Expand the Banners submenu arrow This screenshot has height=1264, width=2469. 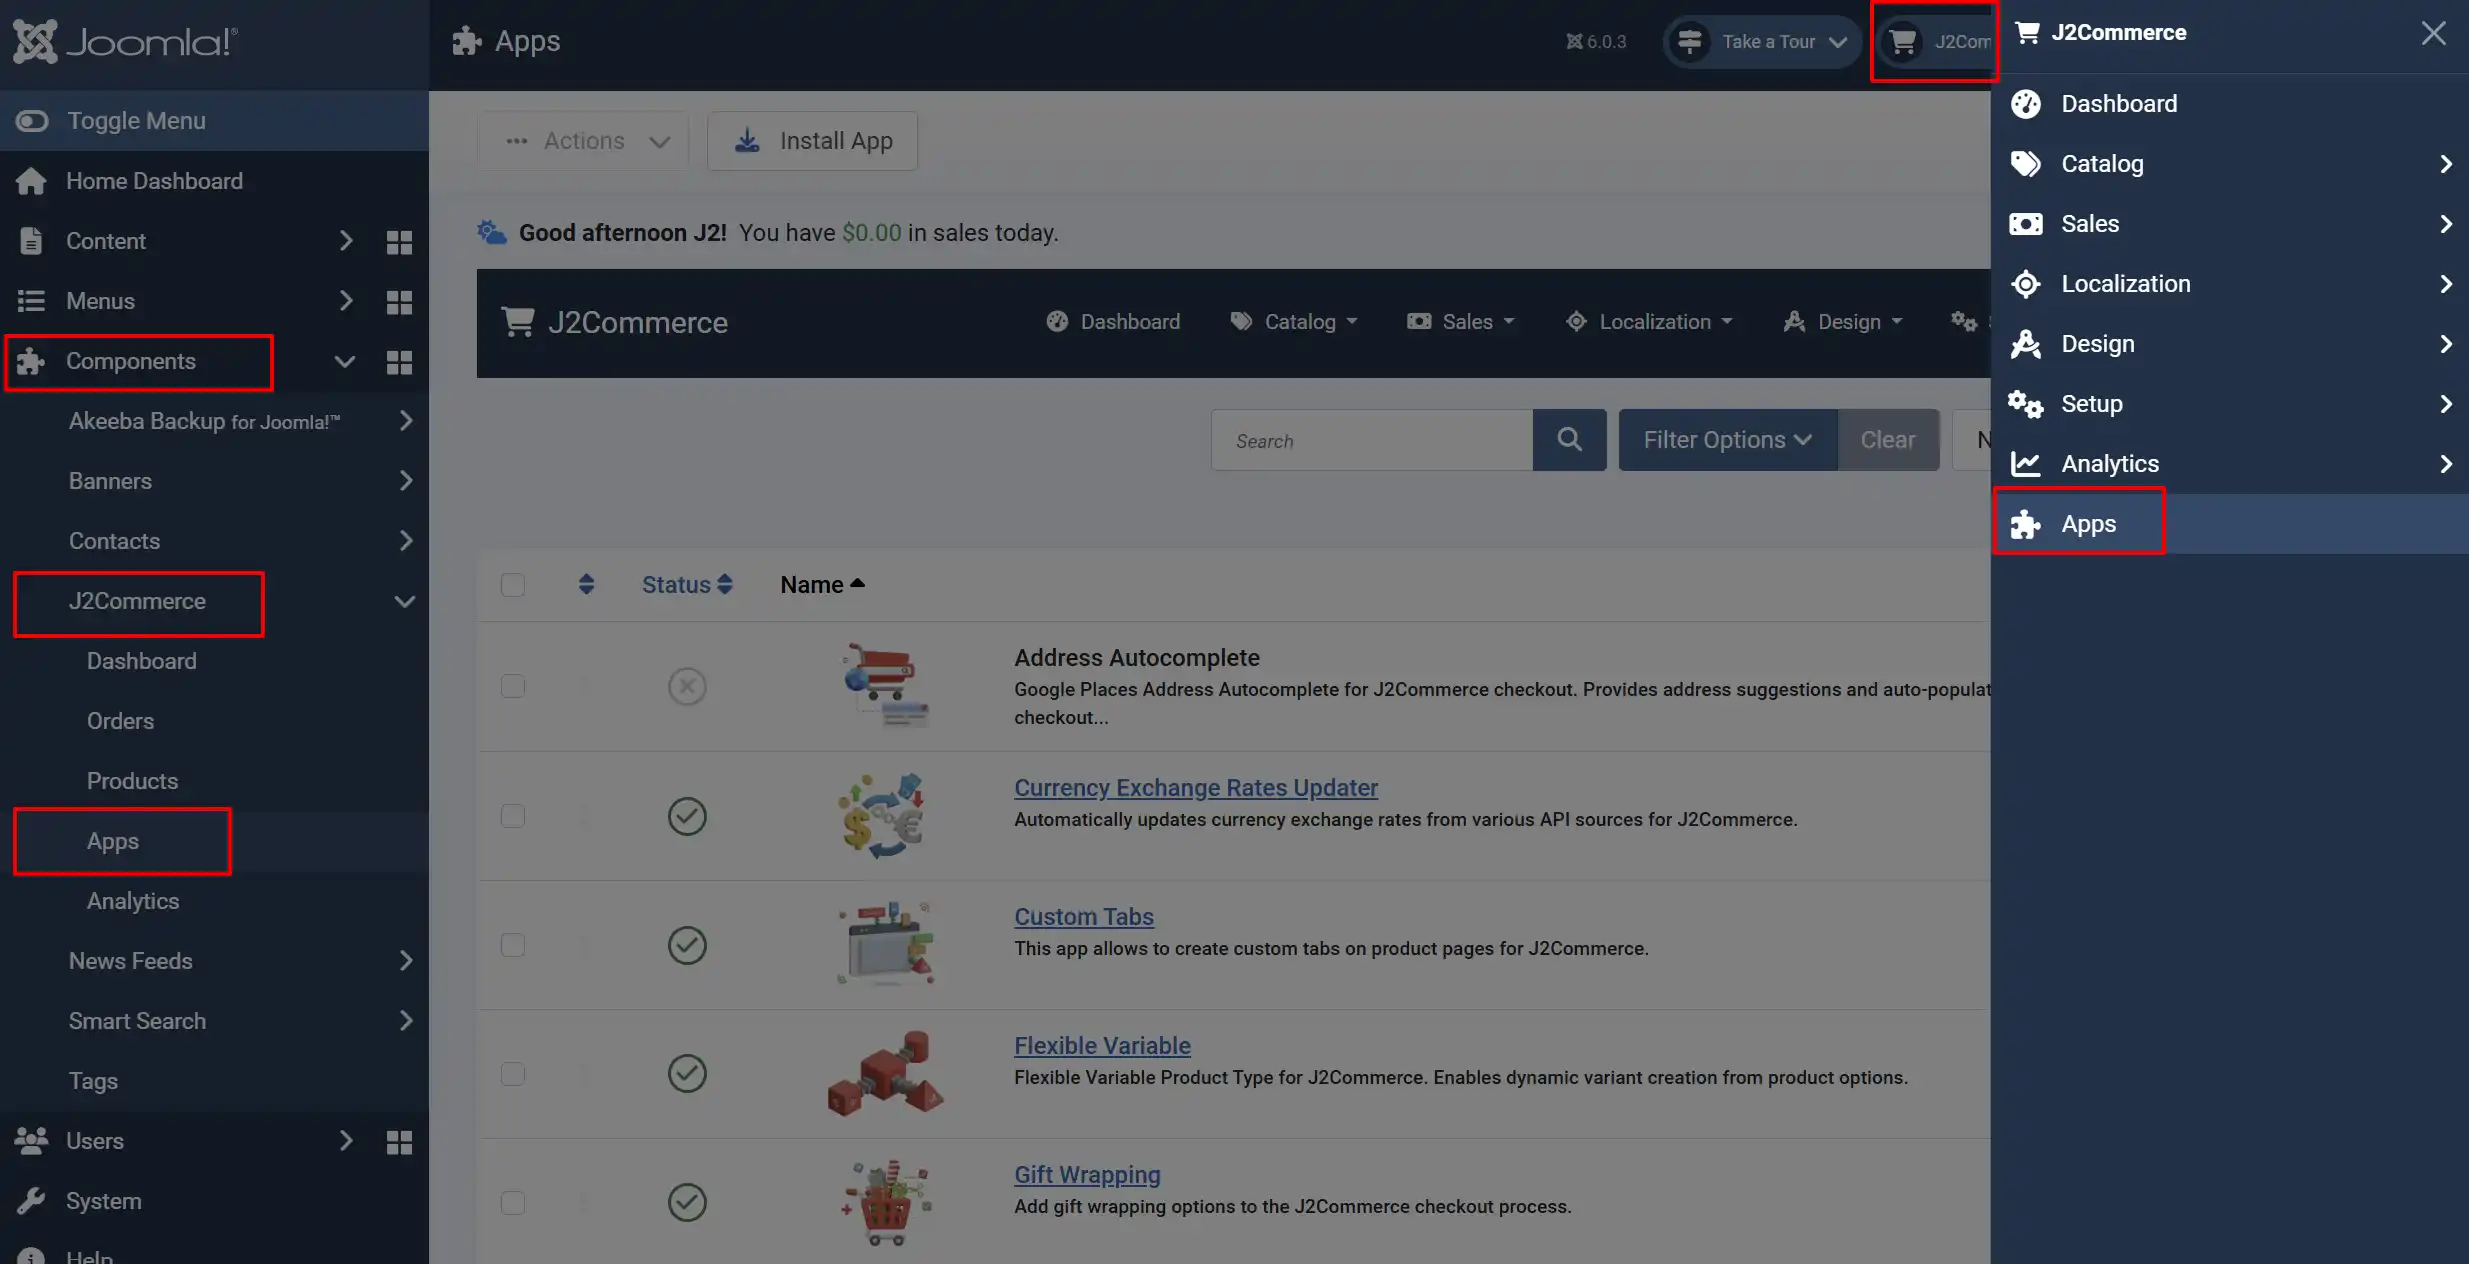point(405,481)
